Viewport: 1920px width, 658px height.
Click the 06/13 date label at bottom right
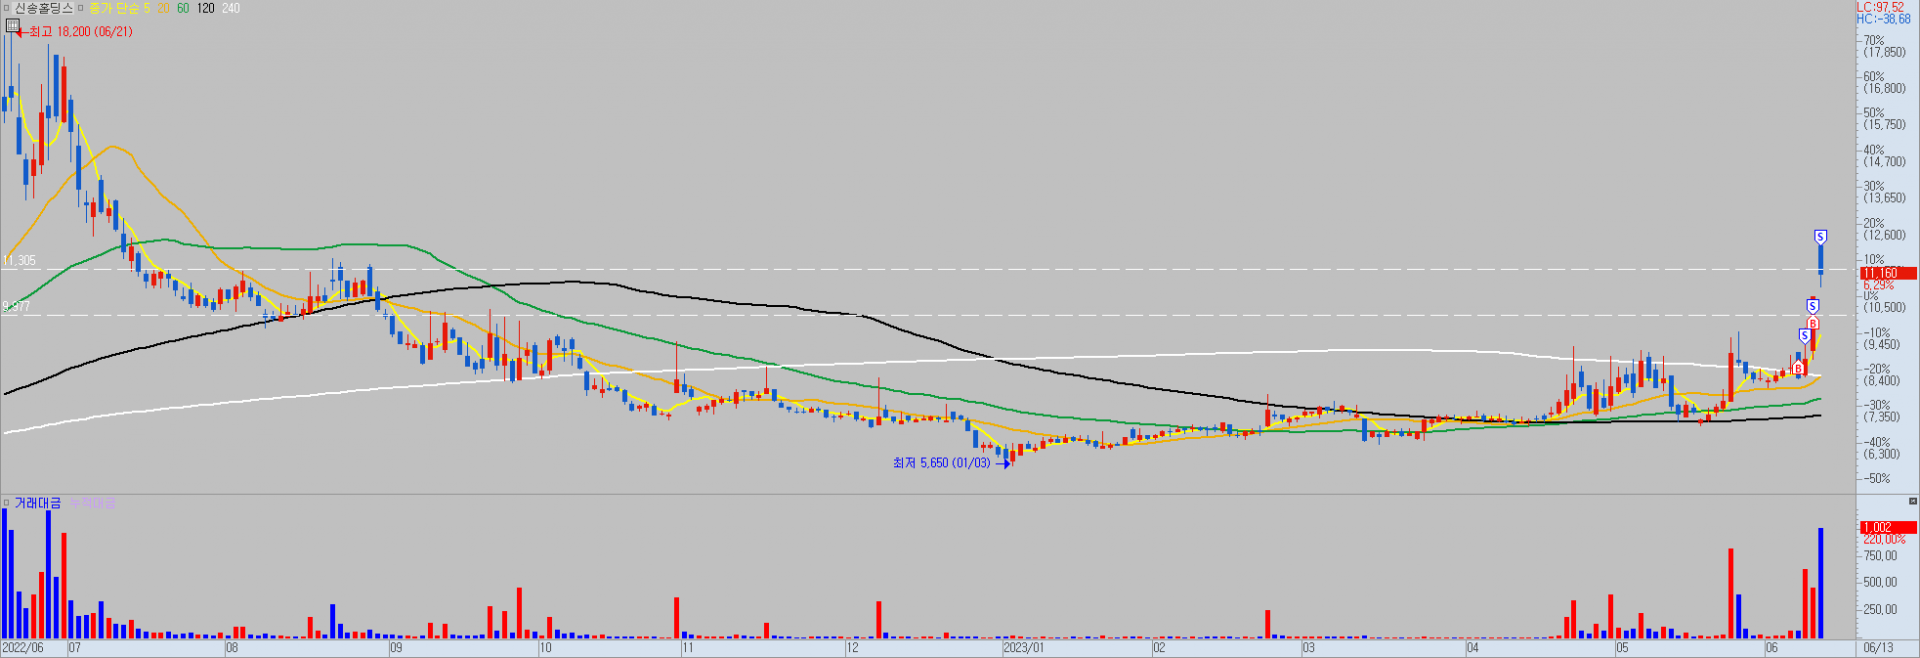[x=1878, y=648]
